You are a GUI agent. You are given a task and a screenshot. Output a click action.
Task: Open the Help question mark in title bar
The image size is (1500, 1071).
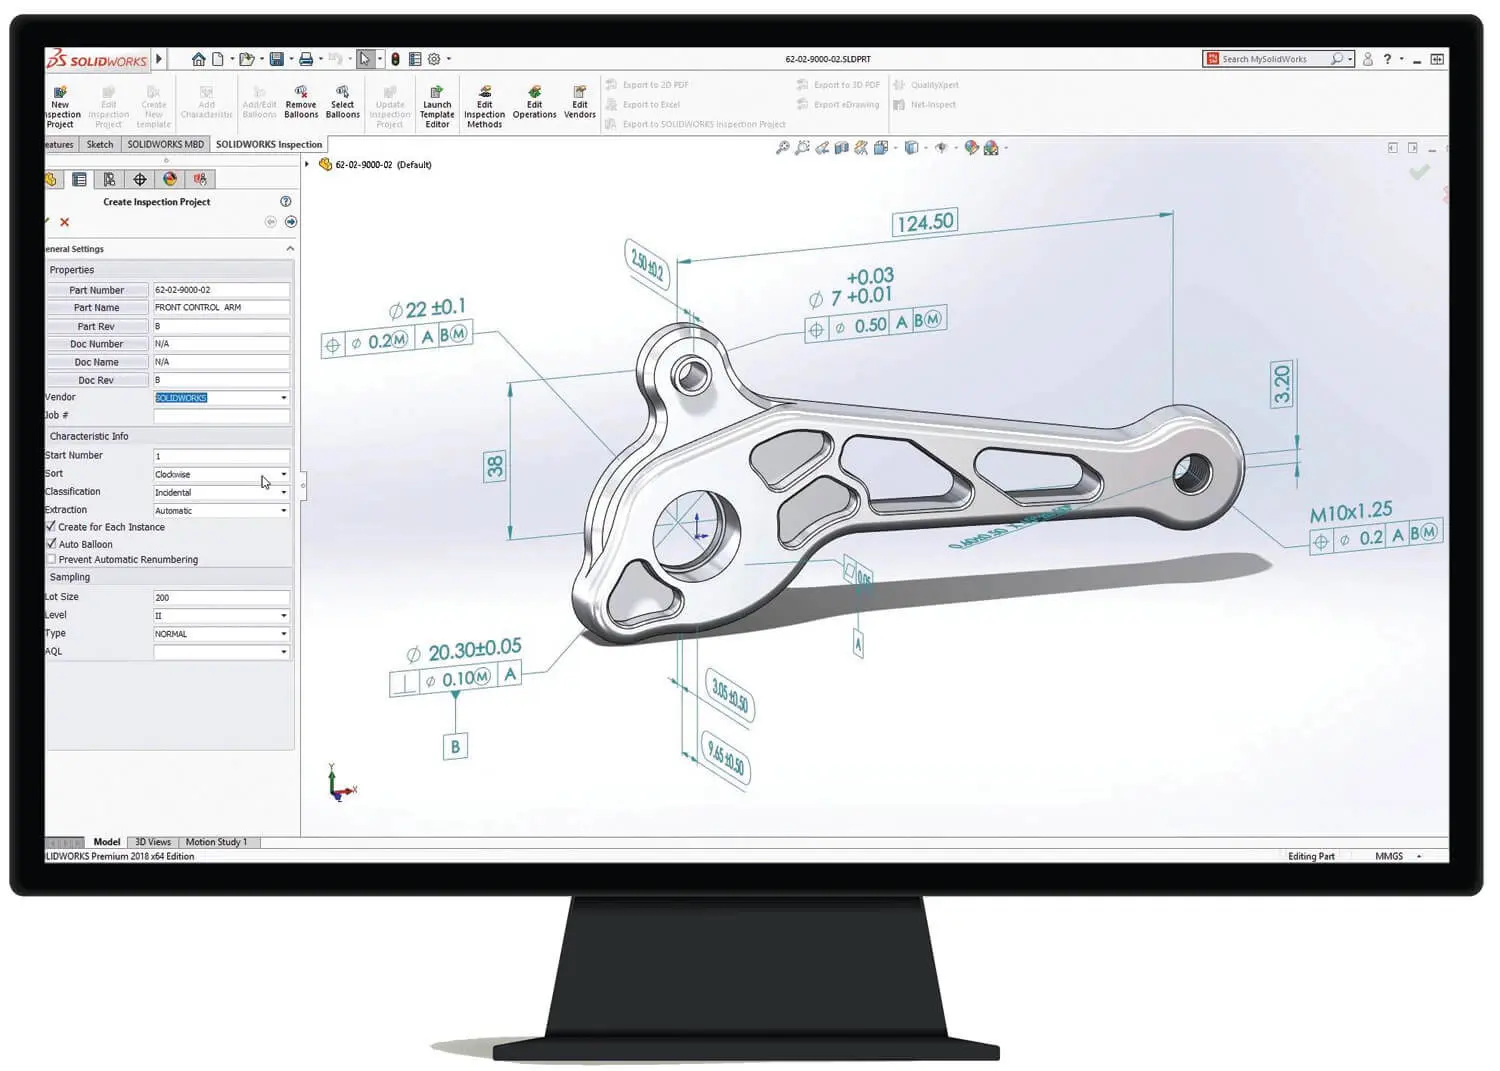point(1387,59)
